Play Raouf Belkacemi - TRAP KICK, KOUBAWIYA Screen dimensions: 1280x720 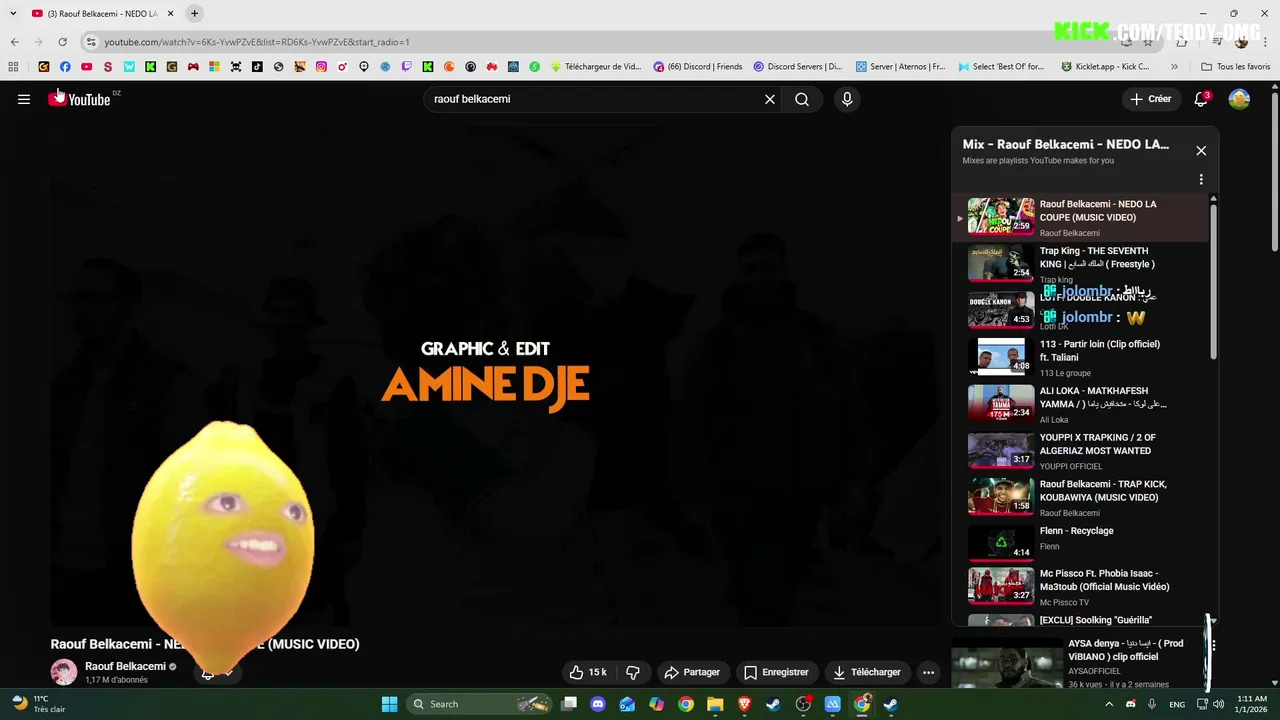[1082, 497]
